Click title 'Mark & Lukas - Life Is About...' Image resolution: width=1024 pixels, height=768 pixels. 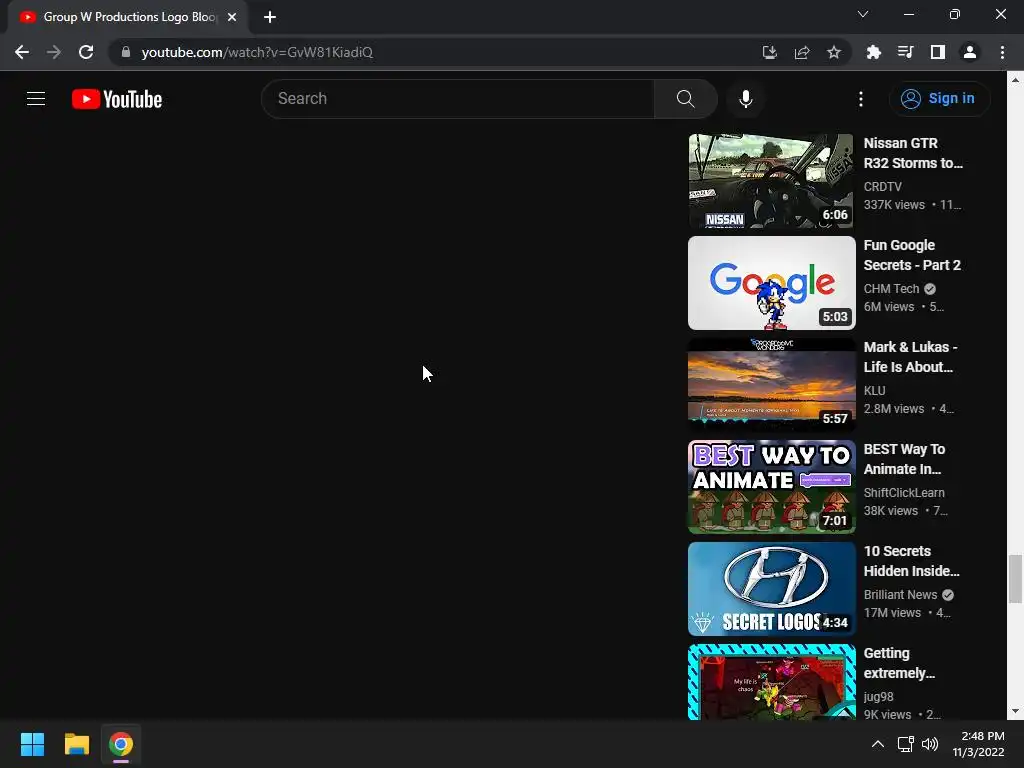[910, 357]
